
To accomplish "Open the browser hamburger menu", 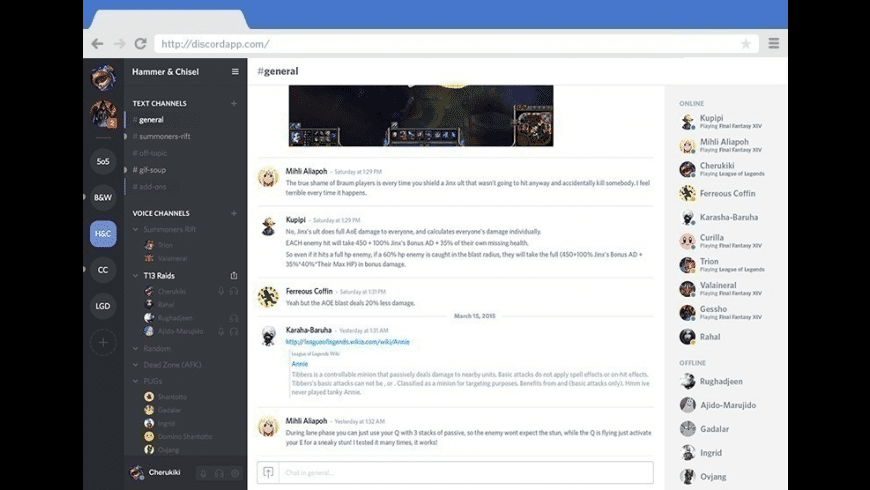I will 773,43.
